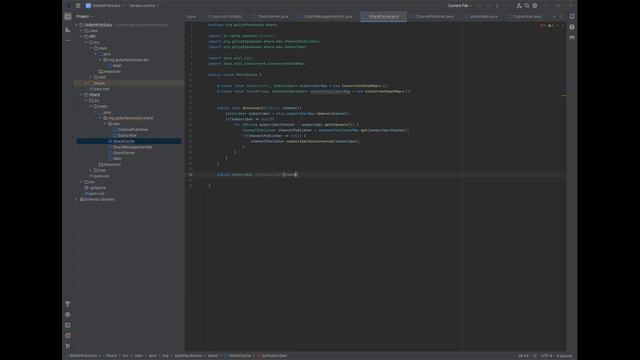Collapse the API module node
640x360 pixels.
point(81,36)
